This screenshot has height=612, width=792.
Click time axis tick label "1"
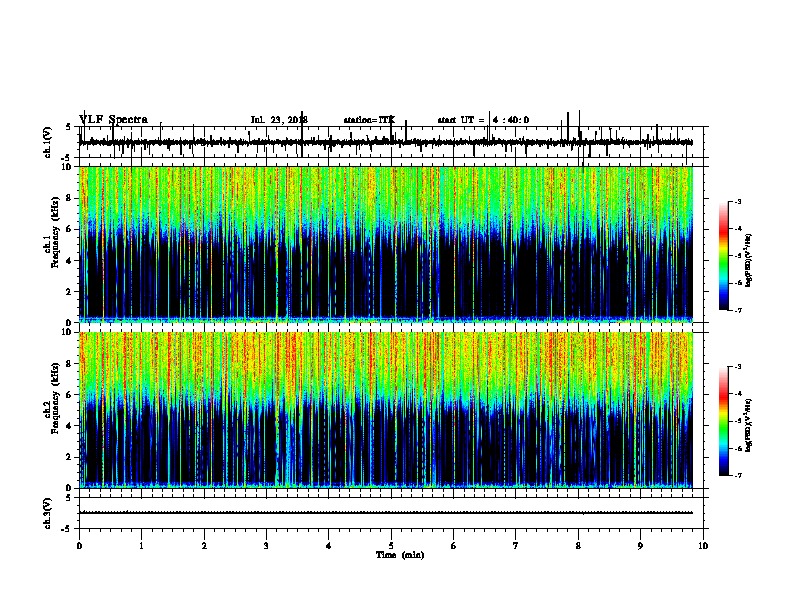[142, 546]
